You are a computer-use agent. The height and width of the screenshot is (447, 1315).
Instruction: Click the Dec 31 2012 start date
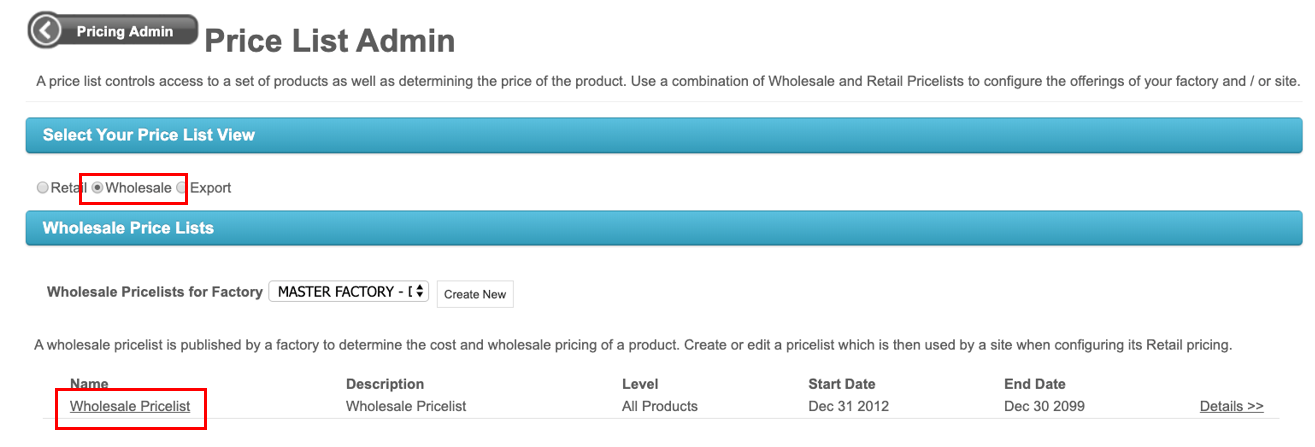click(848, 406)
